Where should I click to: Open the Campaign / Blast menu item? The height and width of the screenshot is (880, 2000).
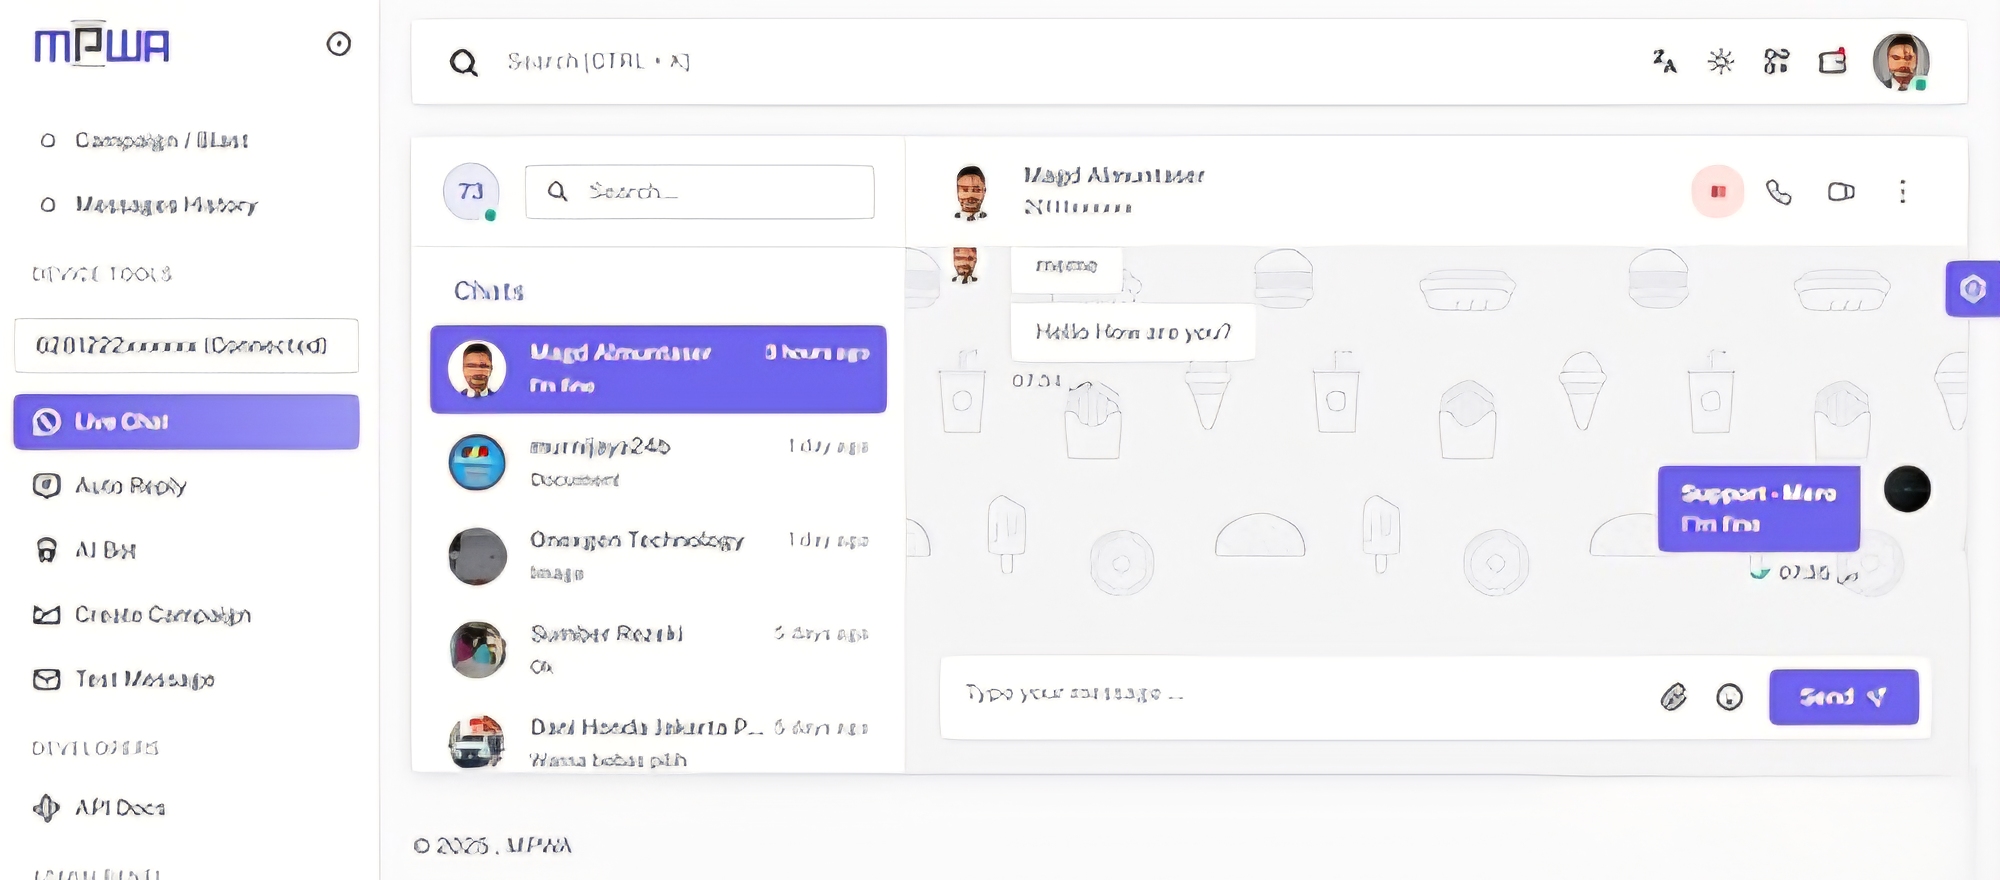[x=161, y=140]
